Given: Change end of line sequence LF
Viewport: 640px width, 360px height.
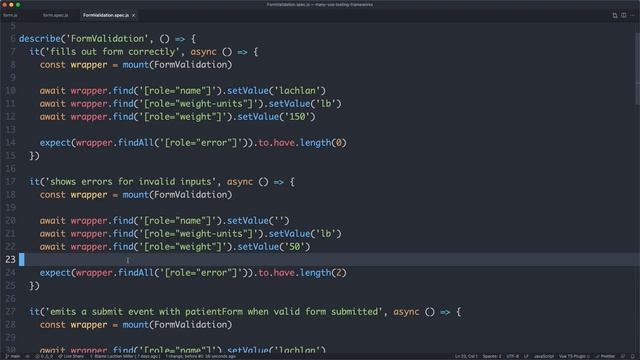Looking at the screenshot, I should click(x=526, y=356).
